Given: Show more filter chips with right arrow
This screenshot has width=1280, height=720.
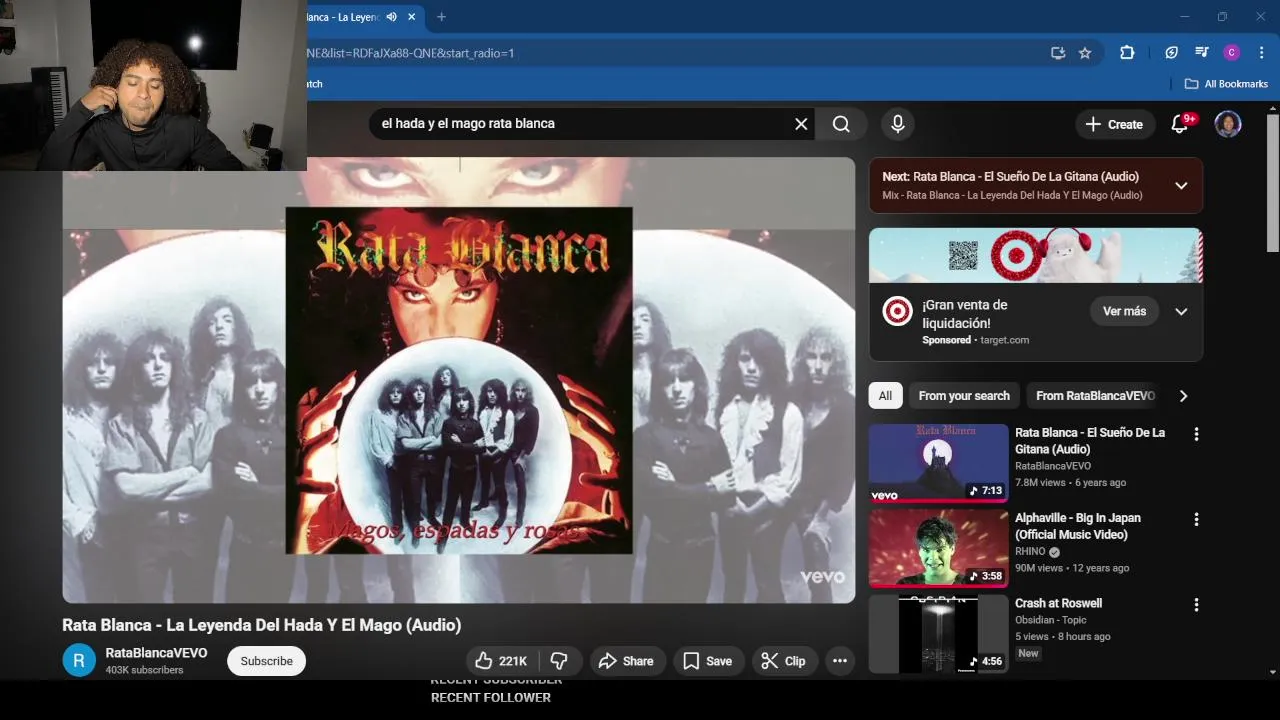Looking at the screenshot, I should click(x=1183, y=396).
